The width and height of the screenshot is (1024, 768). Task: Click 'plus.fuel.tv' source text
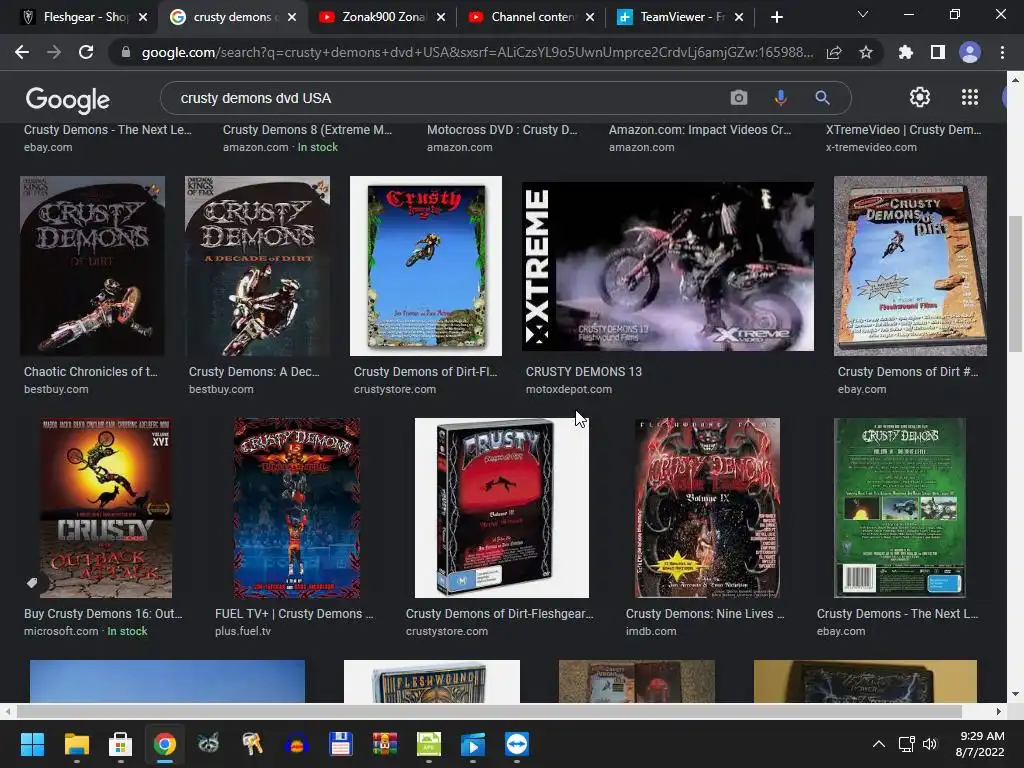243,632
